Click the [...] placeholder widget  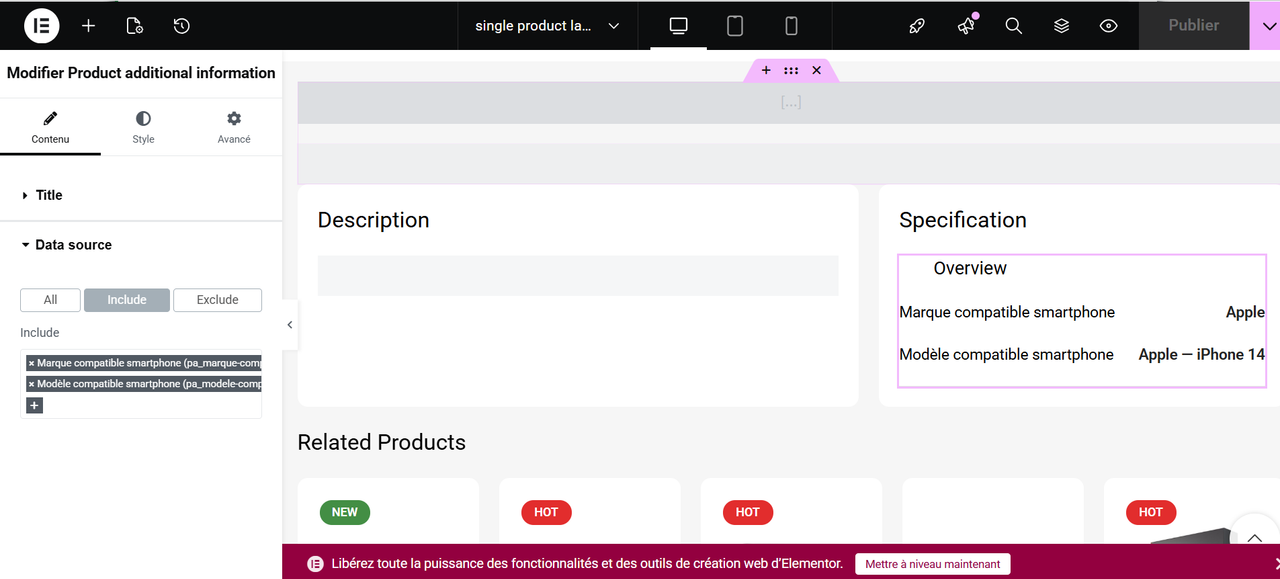[790, 102]
